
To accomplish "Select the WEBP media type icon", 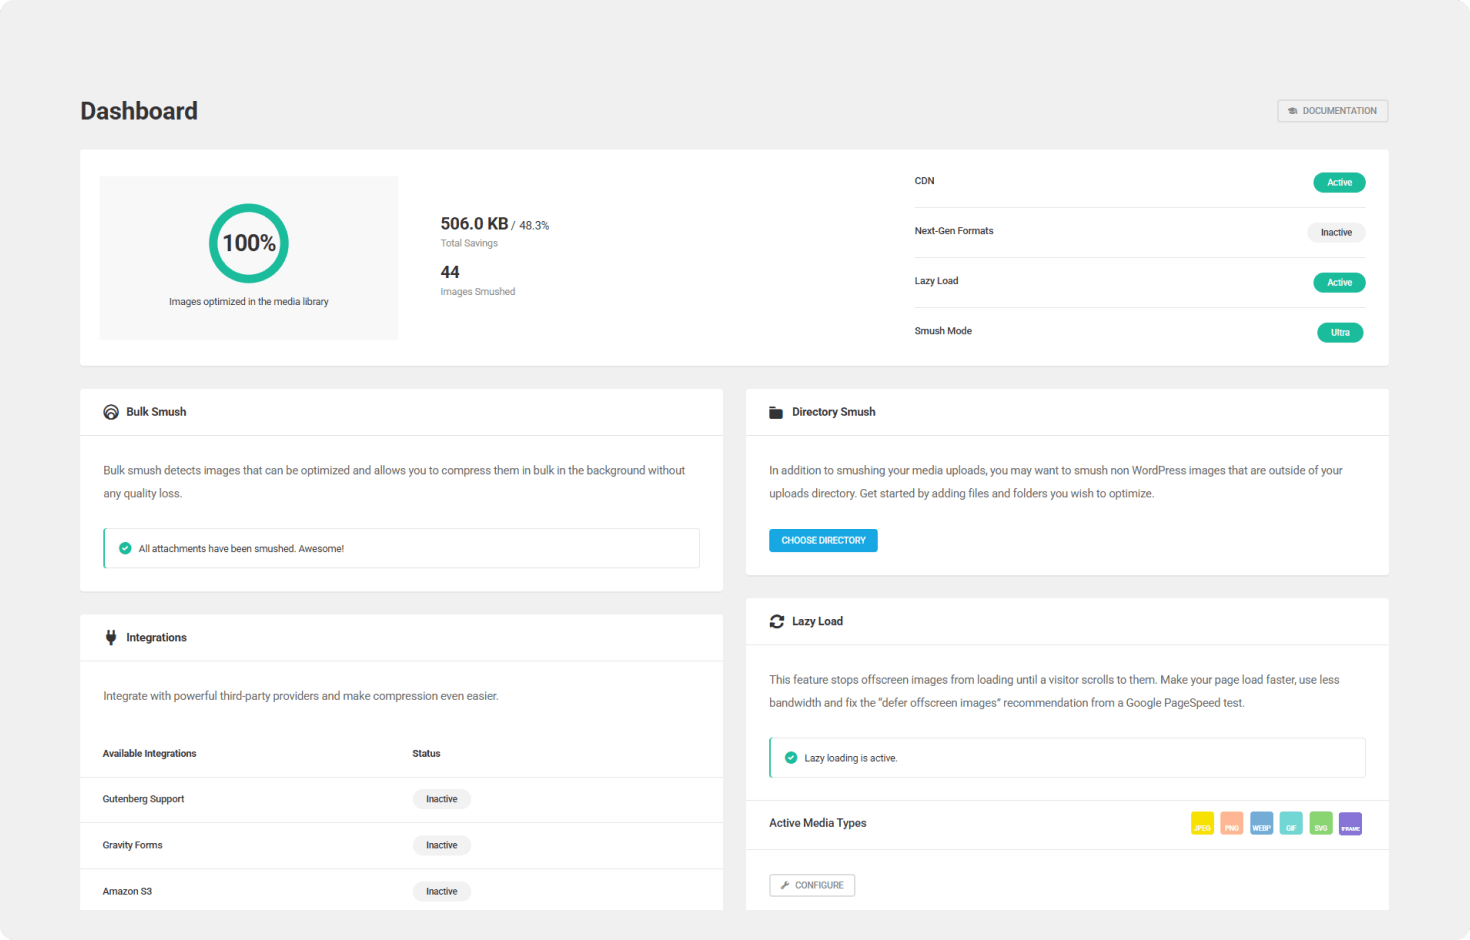I will [x=1261, y=824].
